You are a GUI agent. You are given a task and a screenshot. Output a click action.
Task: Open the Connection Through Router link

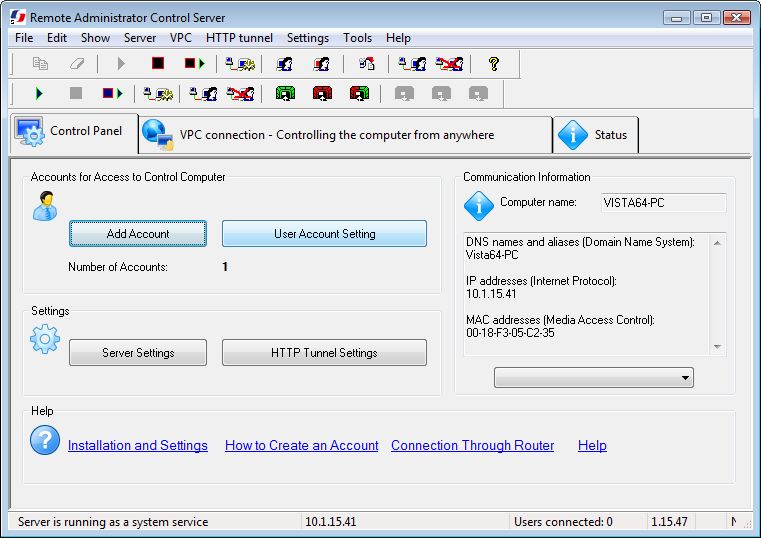472,445
